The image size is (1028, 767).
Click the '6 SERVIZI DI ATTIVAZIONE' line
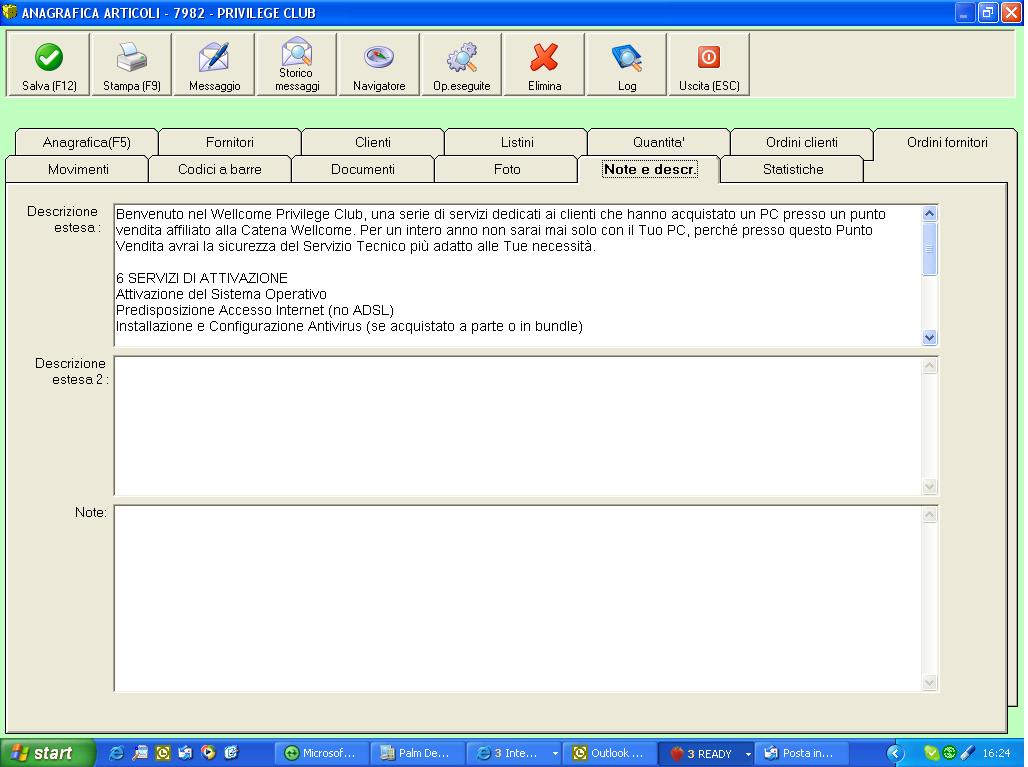[202, 278]
